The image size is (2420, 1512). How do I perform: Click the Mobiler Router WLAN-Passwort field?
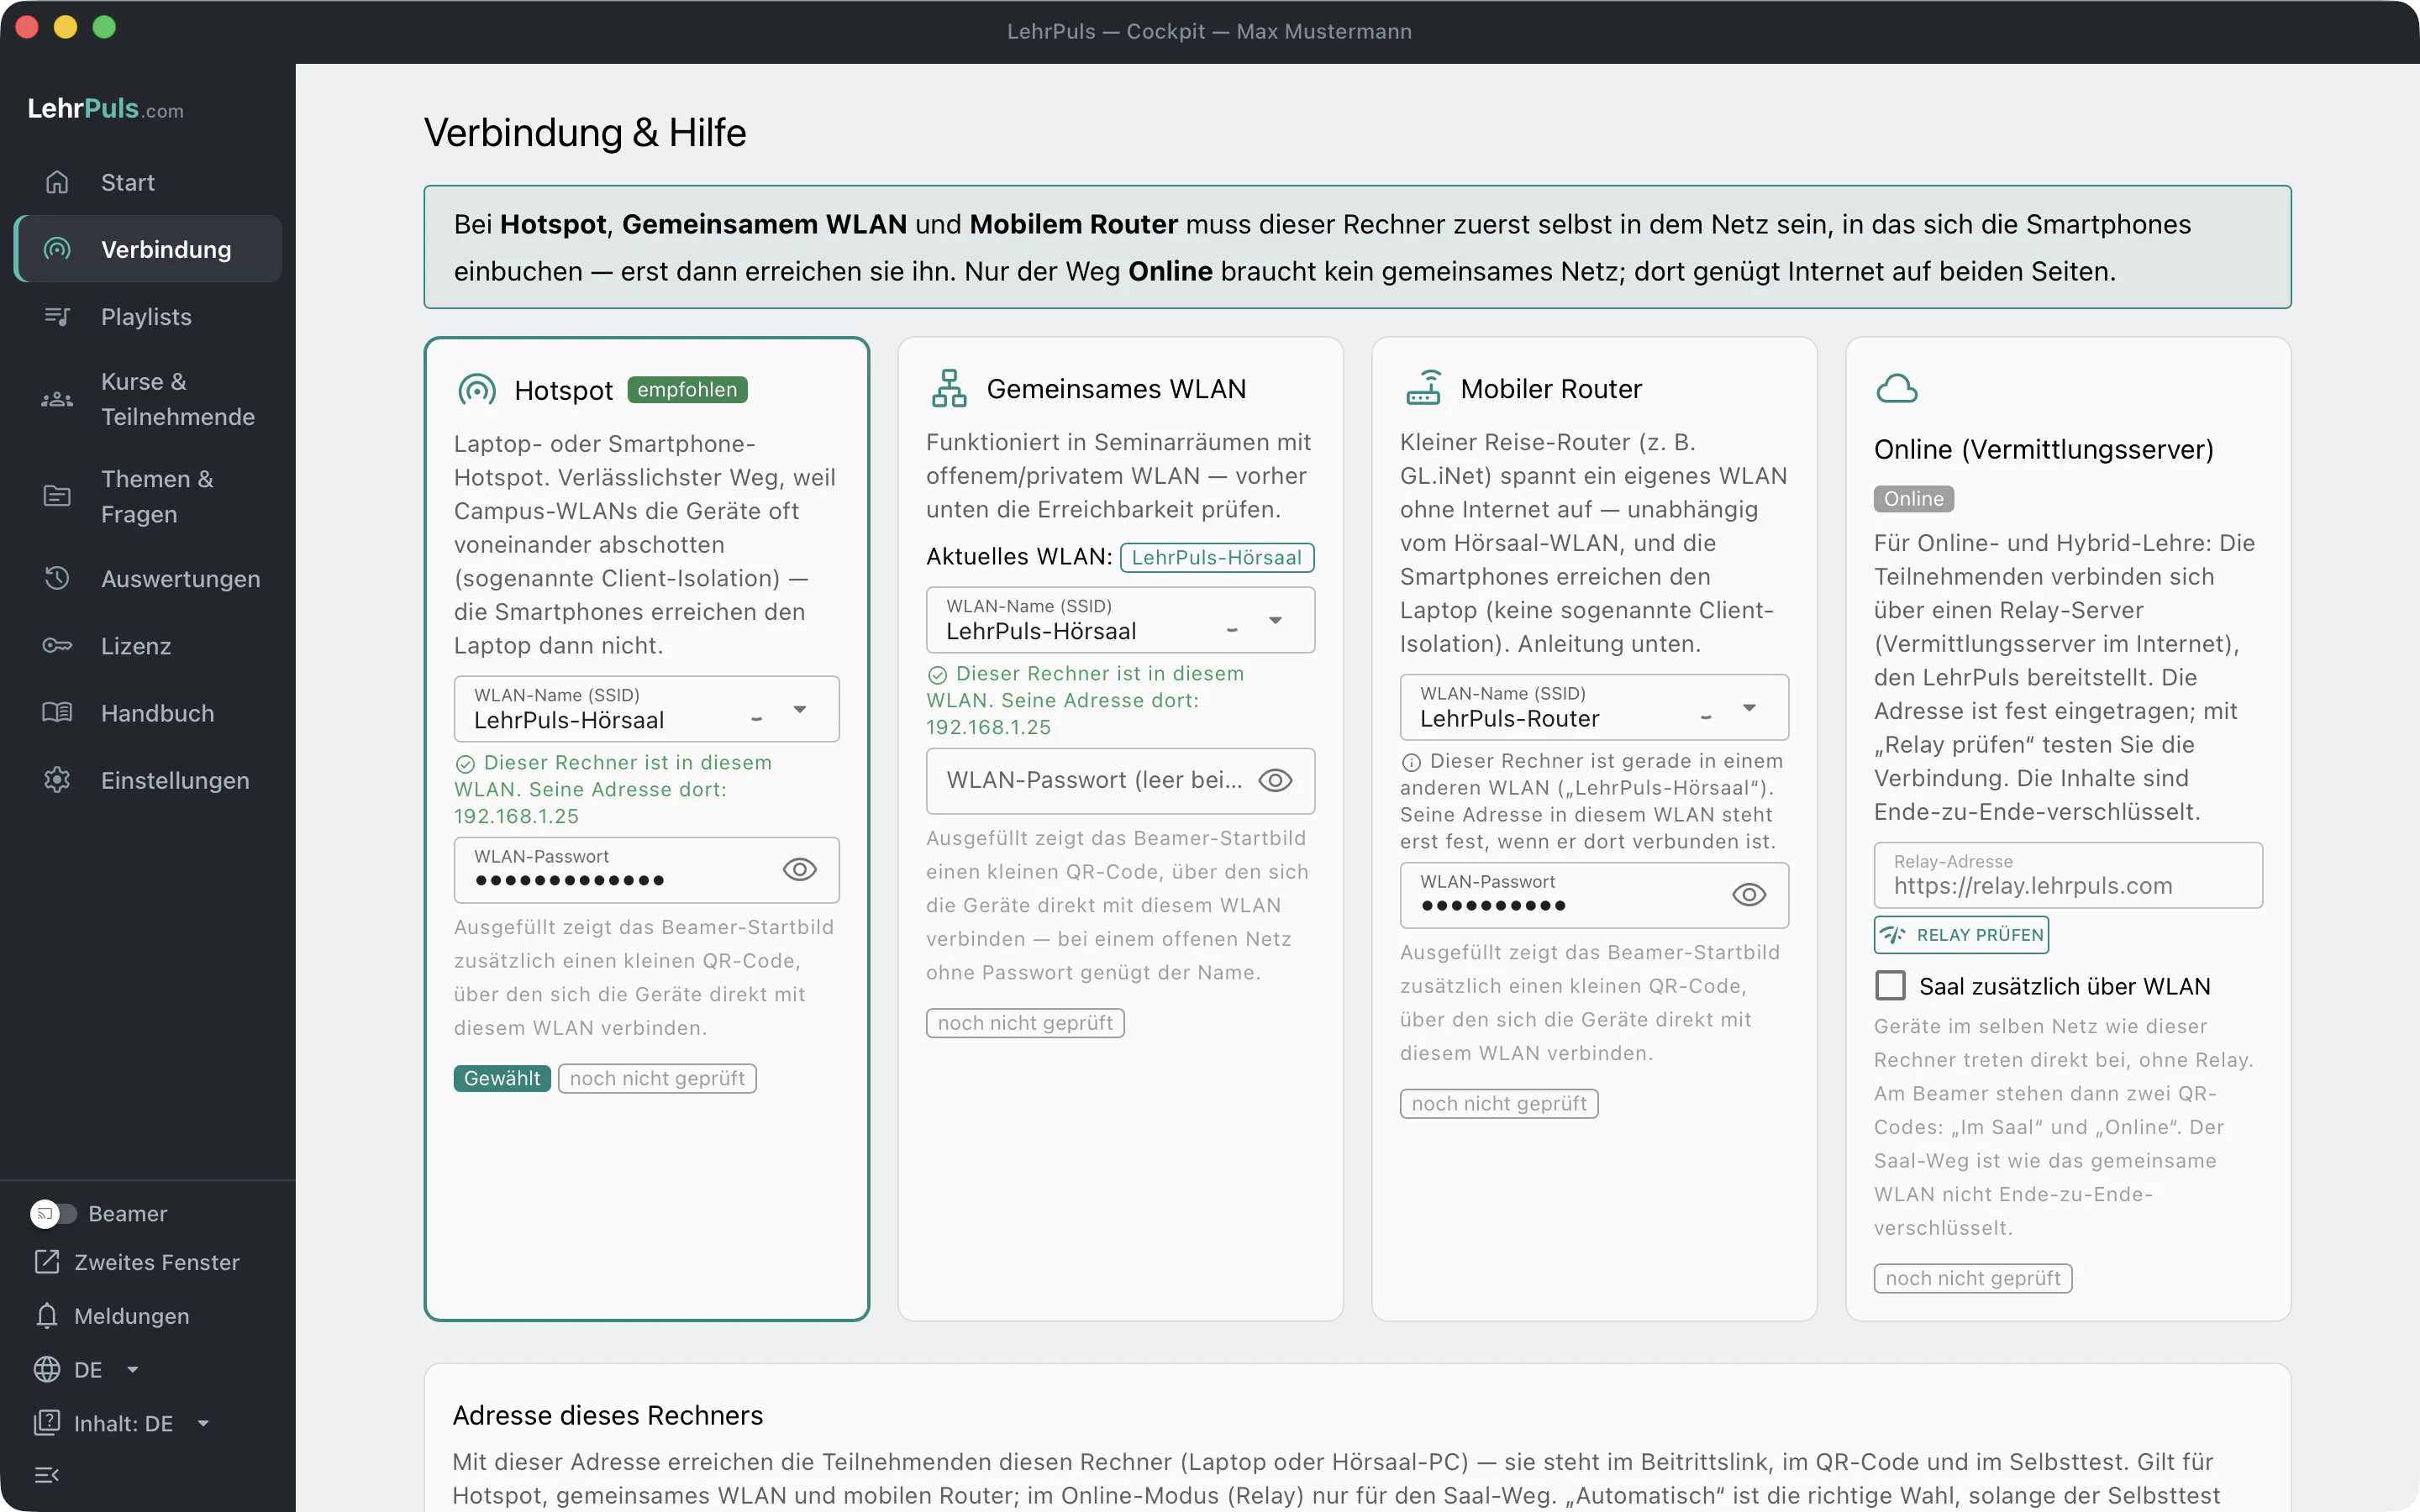(x=1594, y=895)
